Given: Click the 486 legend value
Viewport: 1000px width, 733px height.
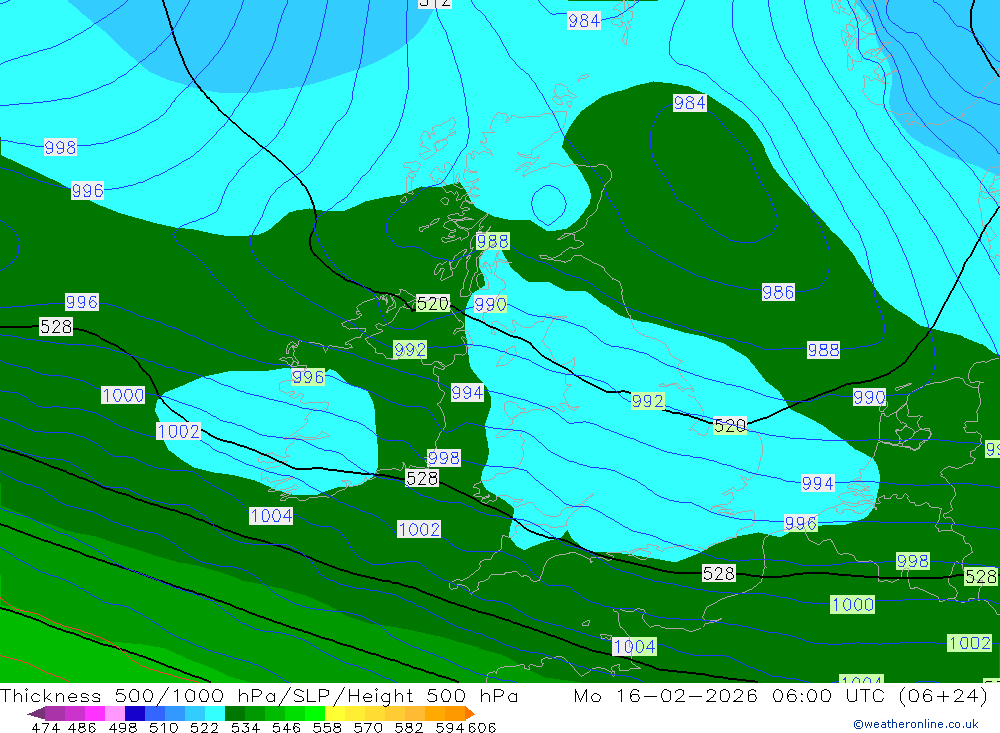Looking at the screenshot, I should point(82,728).
